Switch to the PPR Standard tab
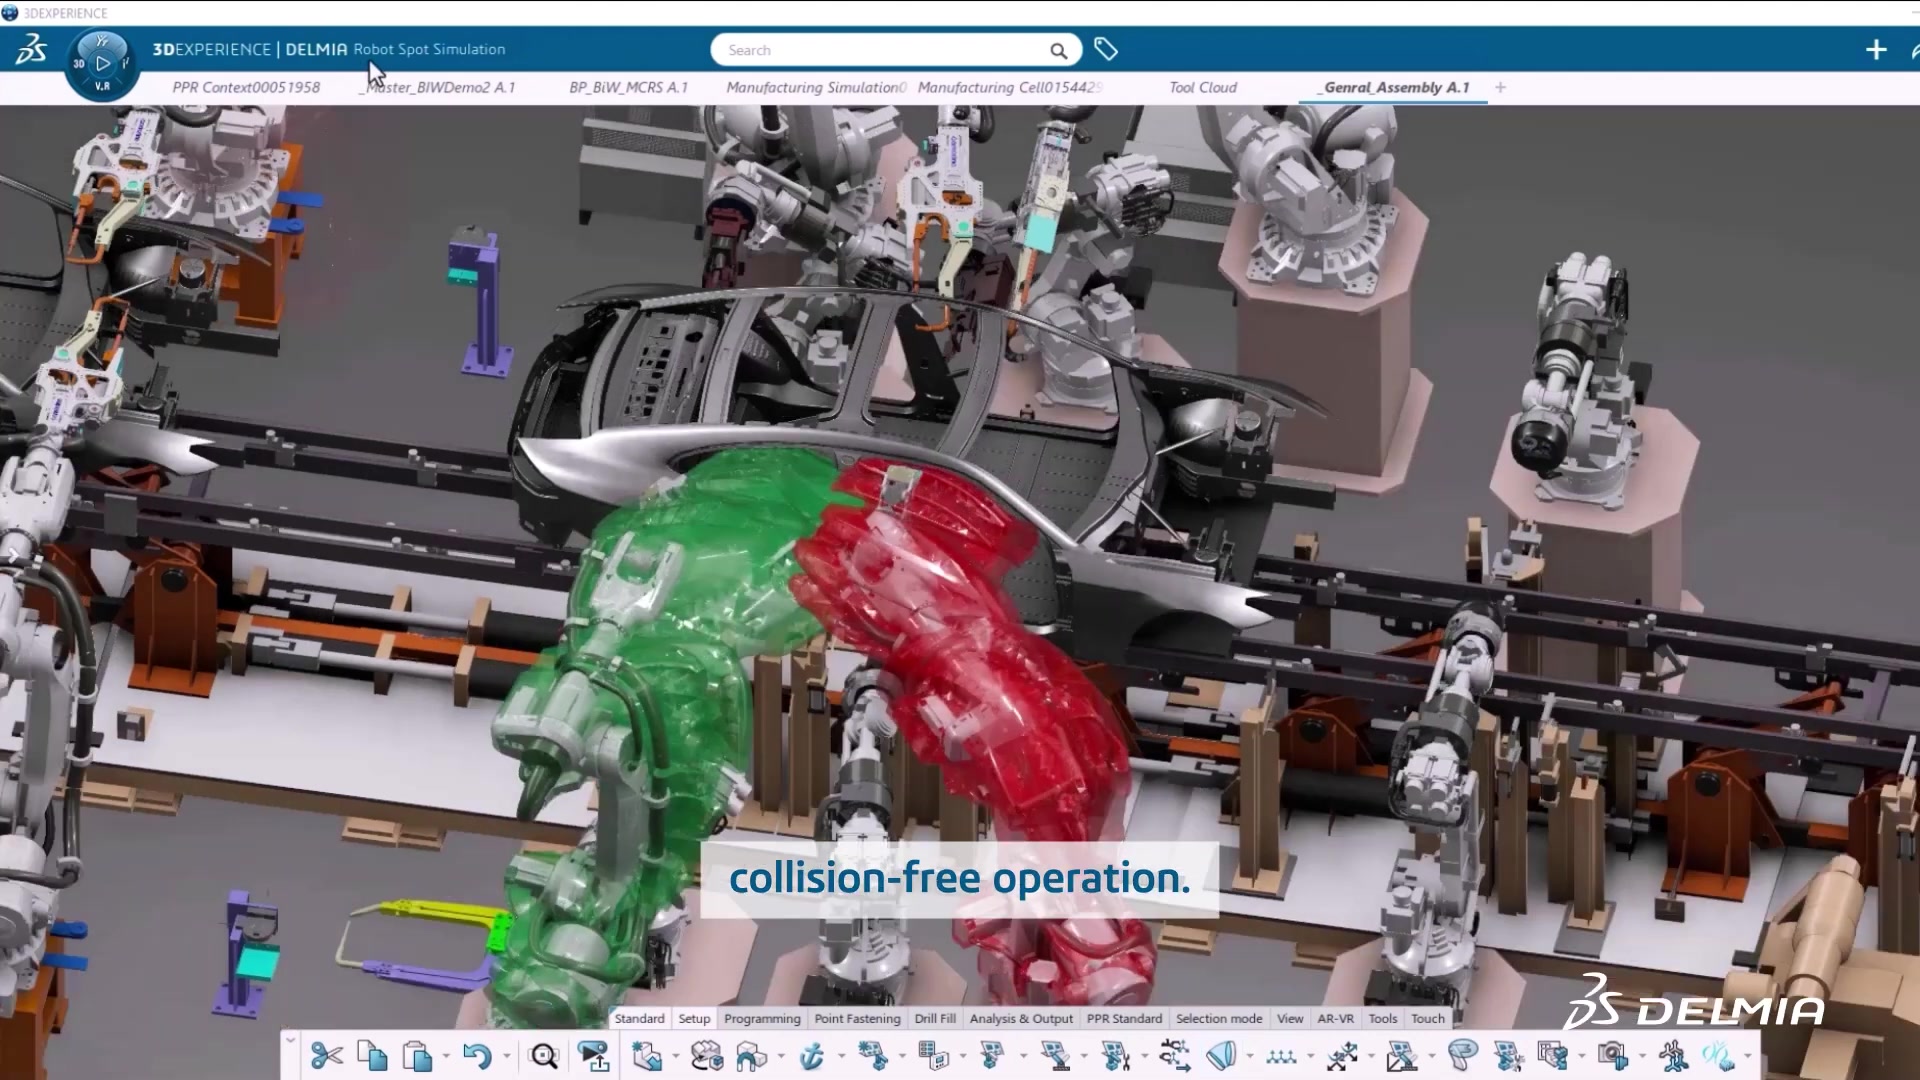 (x=1124, y=1018)
